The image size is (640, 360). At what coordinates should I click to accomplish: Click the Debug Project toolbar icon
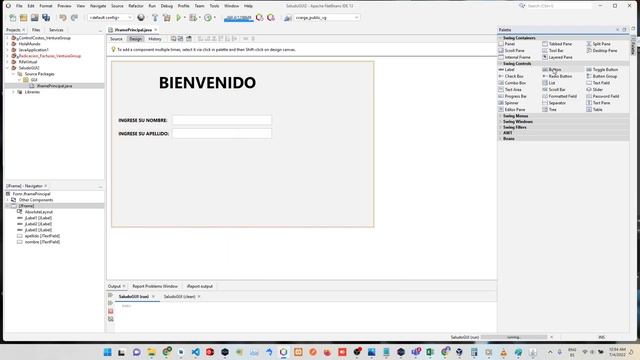pos(193,18)
